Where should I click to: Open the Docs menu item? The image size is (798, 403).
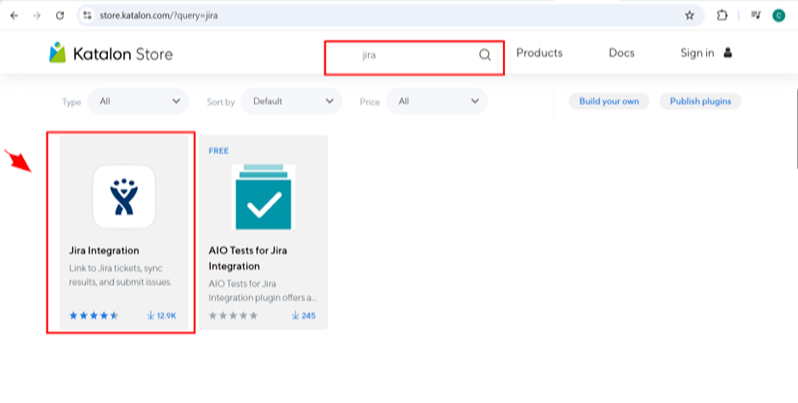point(621,53)
